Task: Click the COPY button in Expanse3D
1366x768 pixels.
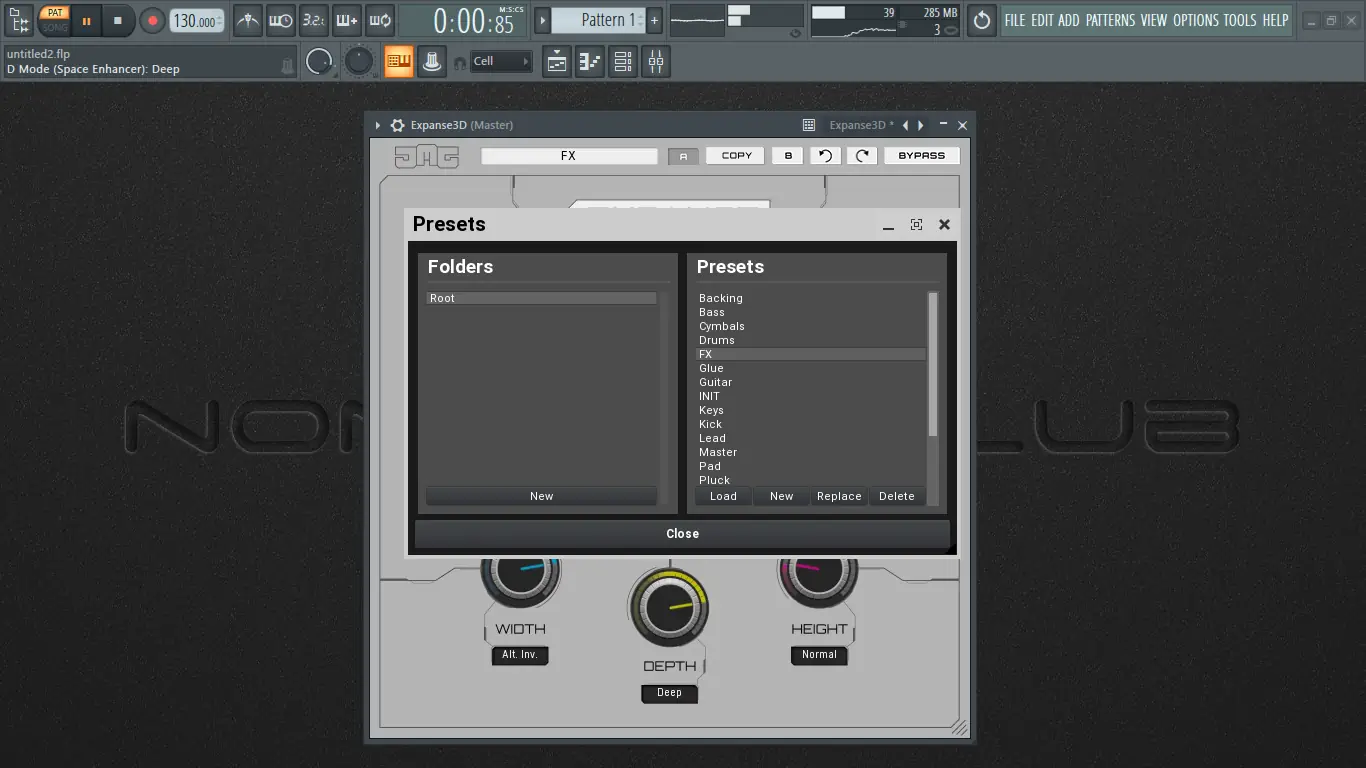Action: [736, 156]
